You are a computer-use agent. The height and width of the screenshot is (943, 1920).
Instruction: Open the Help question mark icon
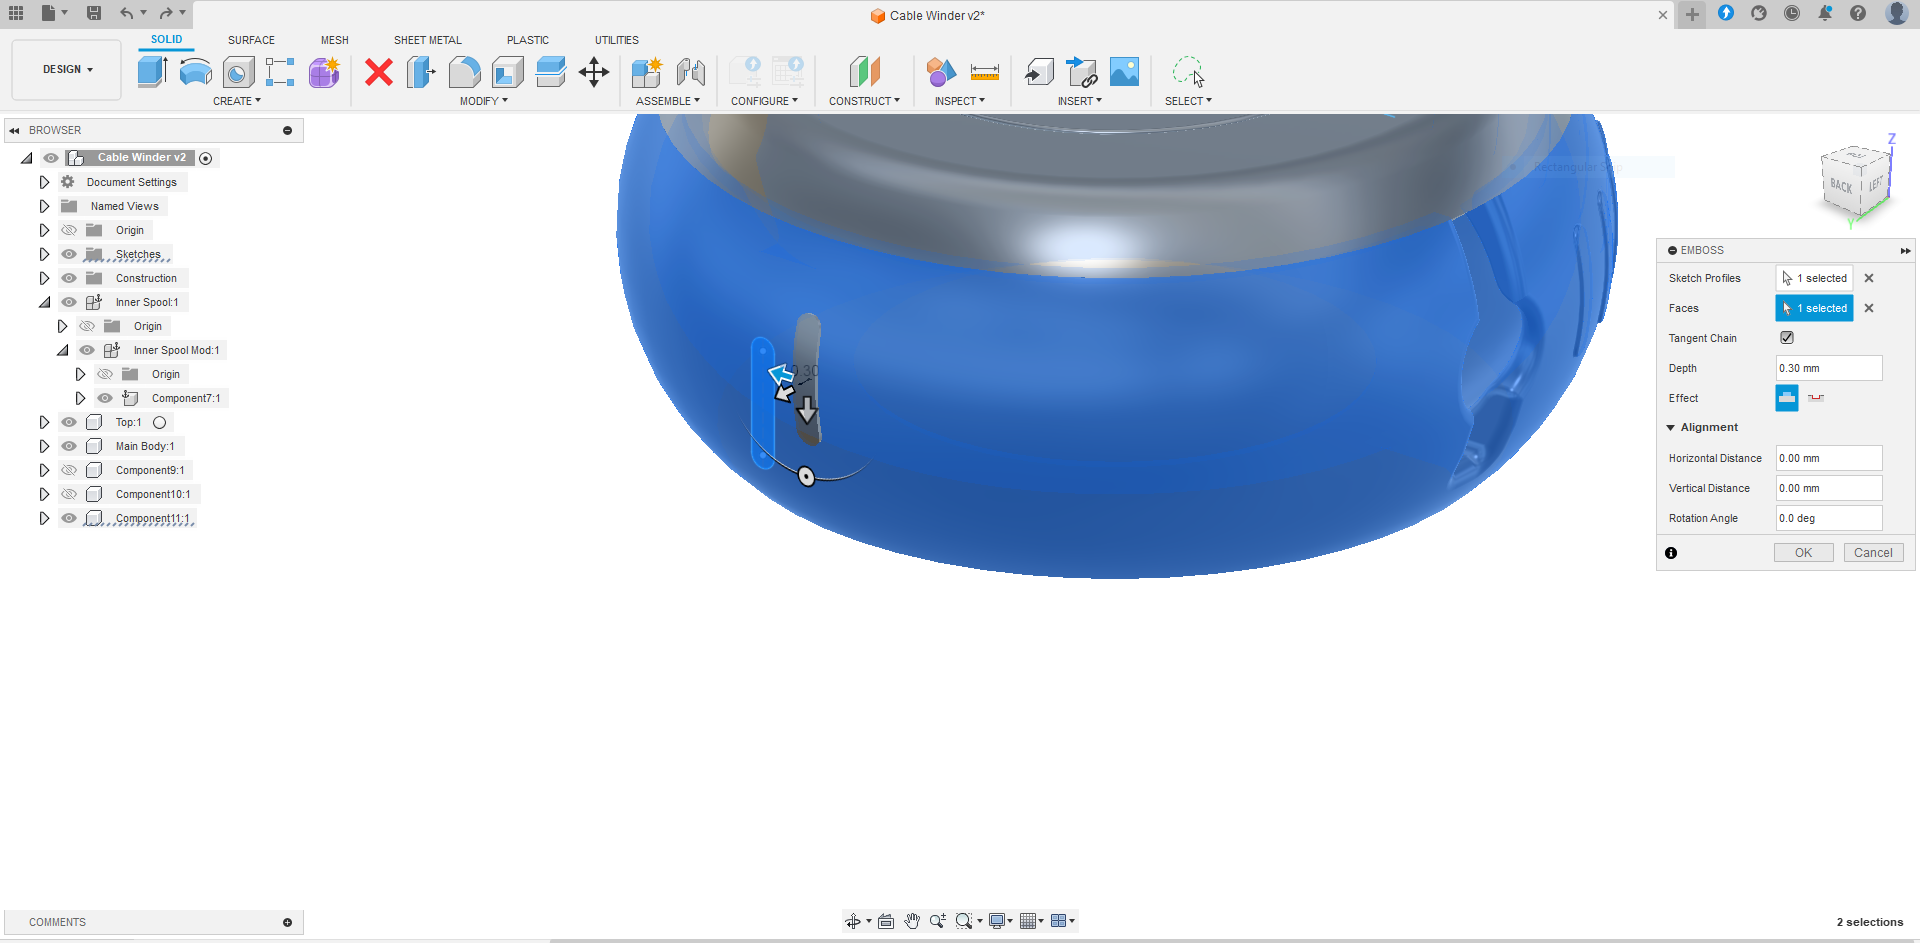click(x=1858, y=13)
